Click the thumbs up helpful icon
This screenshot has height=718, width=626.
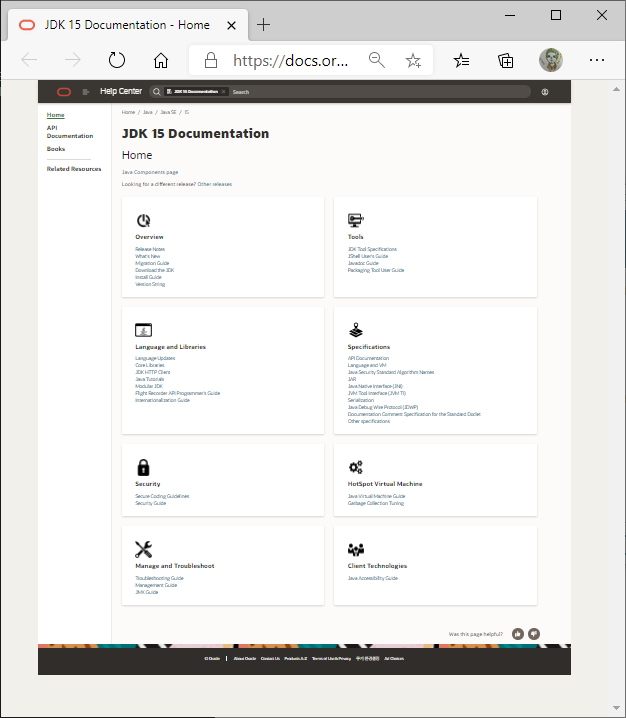tap(518, 634)
